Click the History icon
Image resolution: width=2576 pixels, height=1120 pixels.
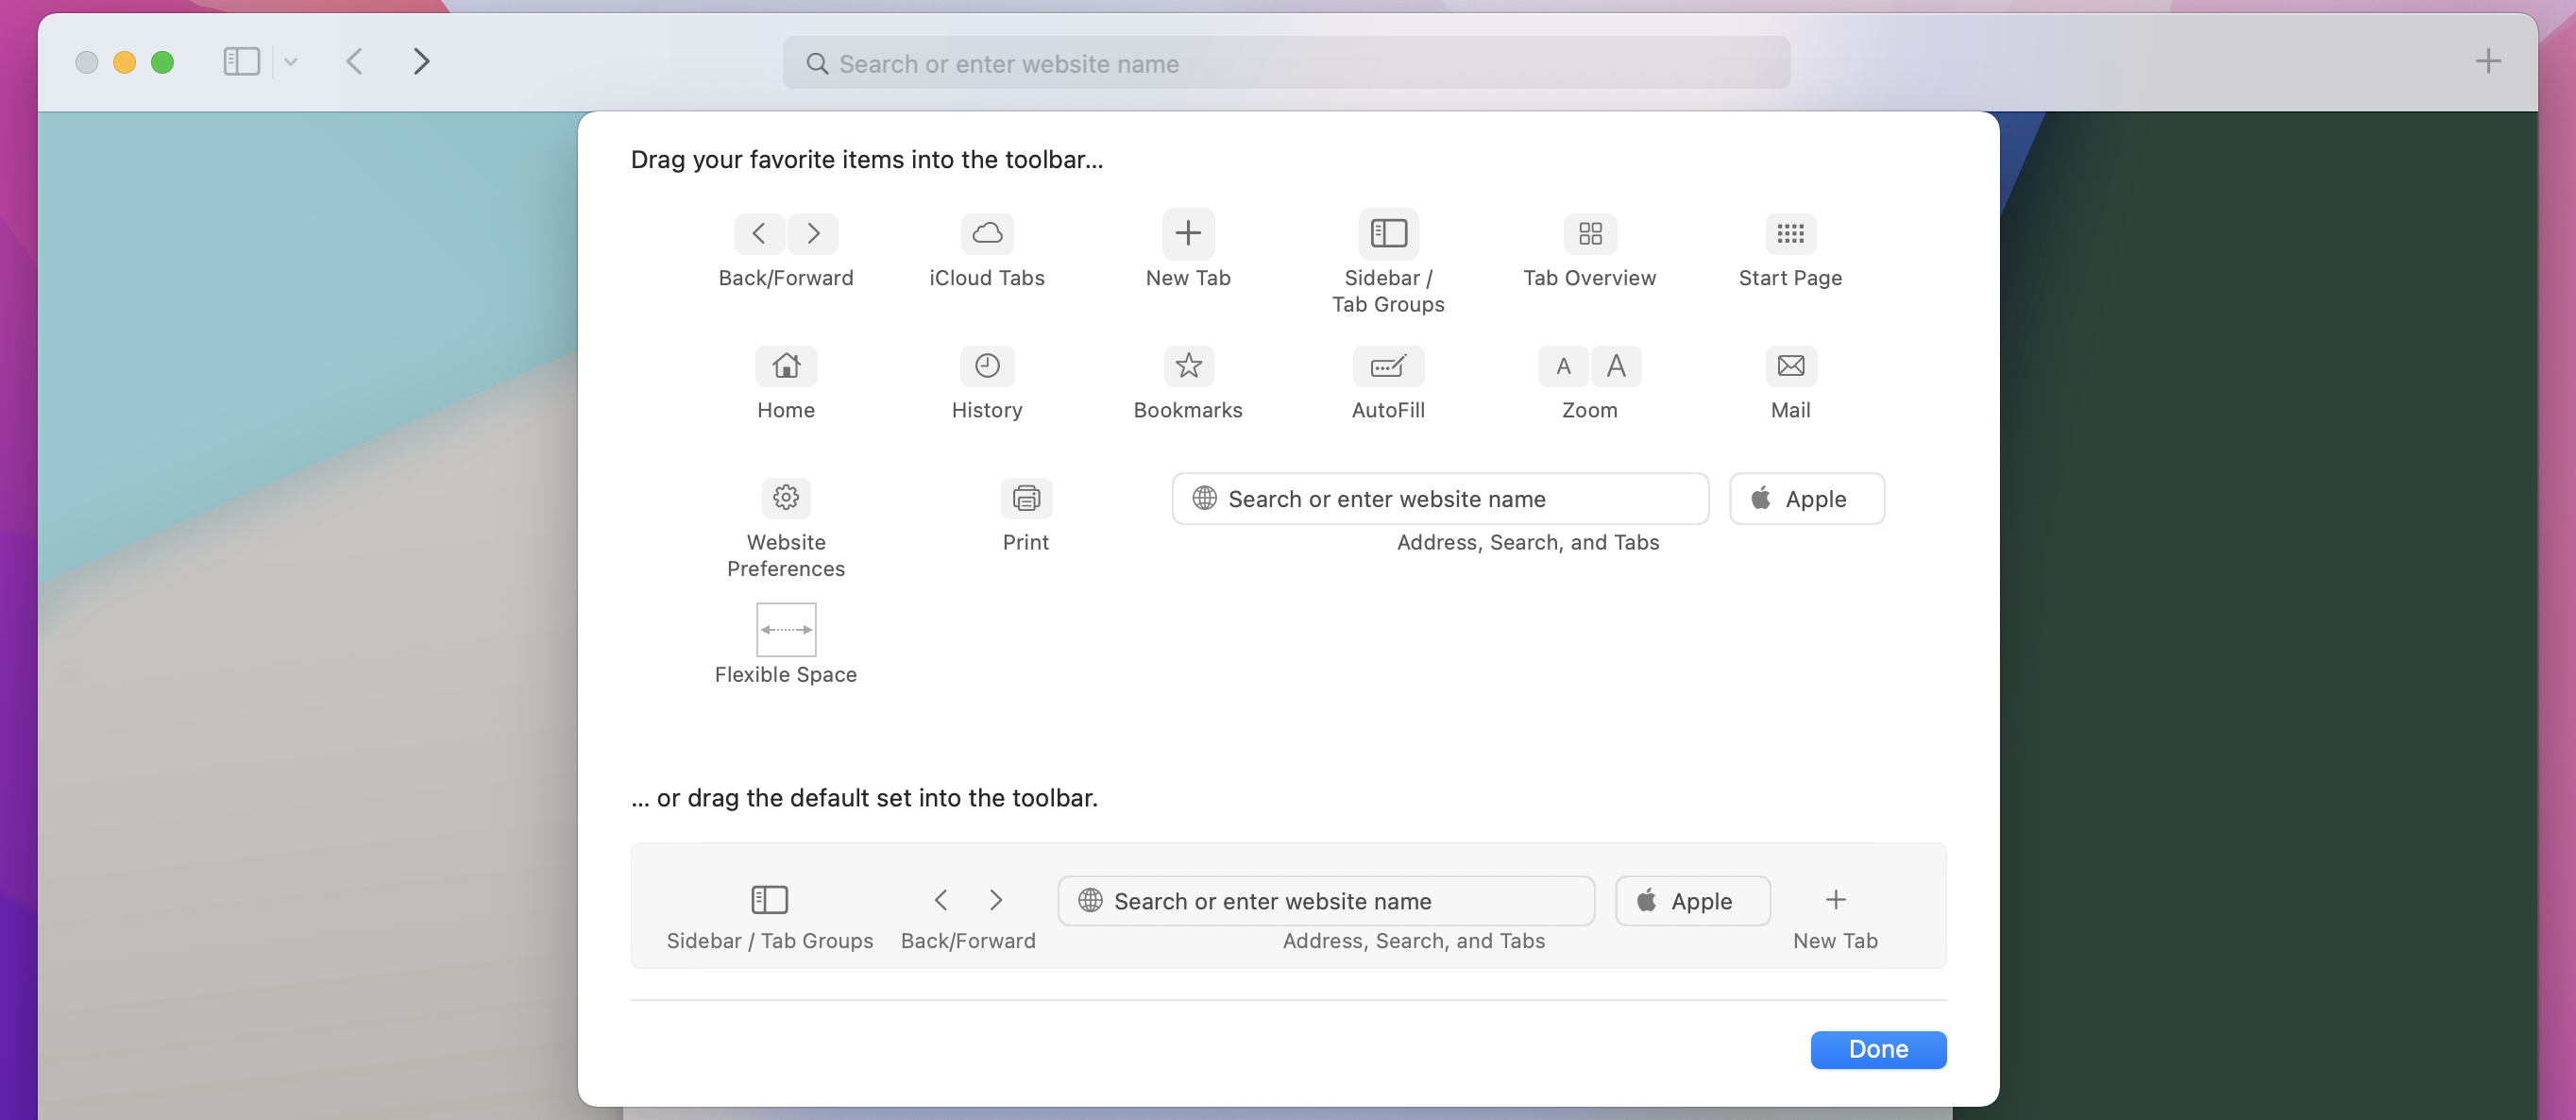click(988, 365)
